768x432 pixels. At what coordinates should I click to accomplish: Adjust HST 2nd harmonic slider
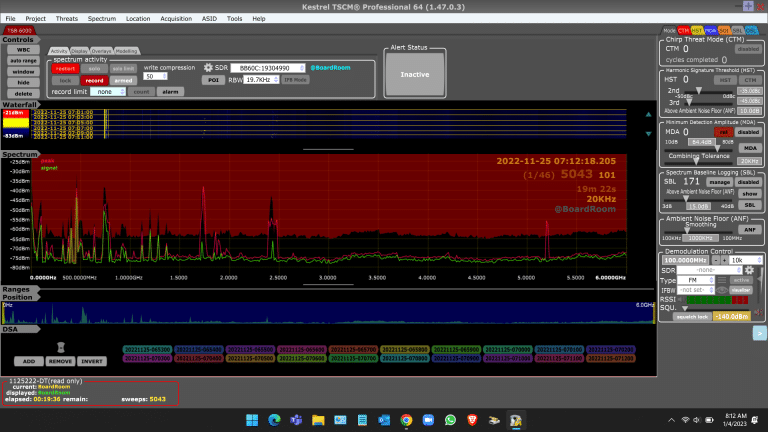(x=699, y=91)
